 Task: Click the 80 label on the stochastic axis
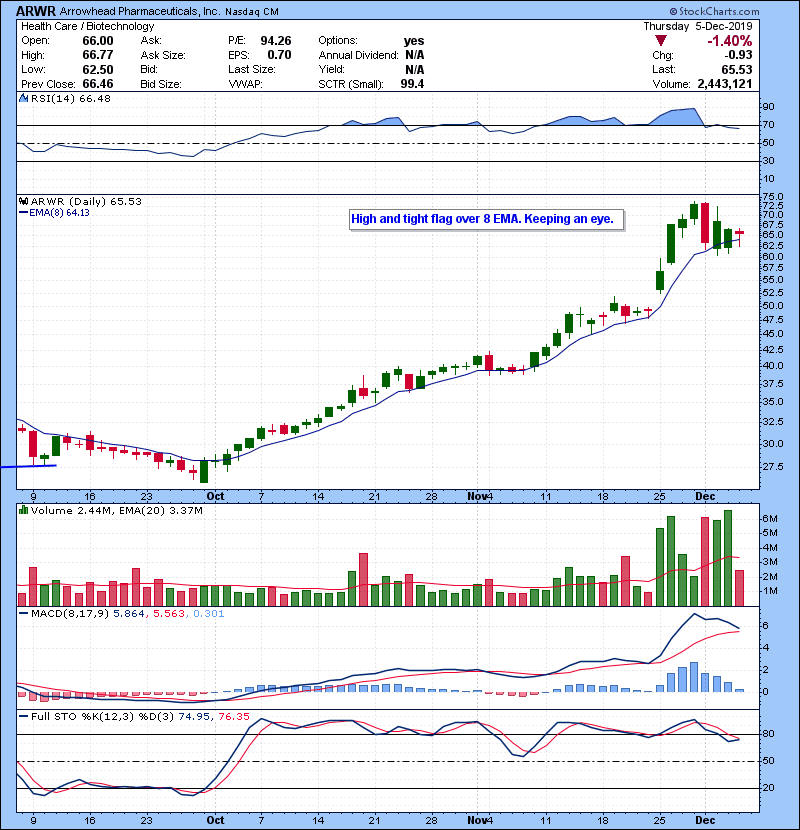(768, 734)
